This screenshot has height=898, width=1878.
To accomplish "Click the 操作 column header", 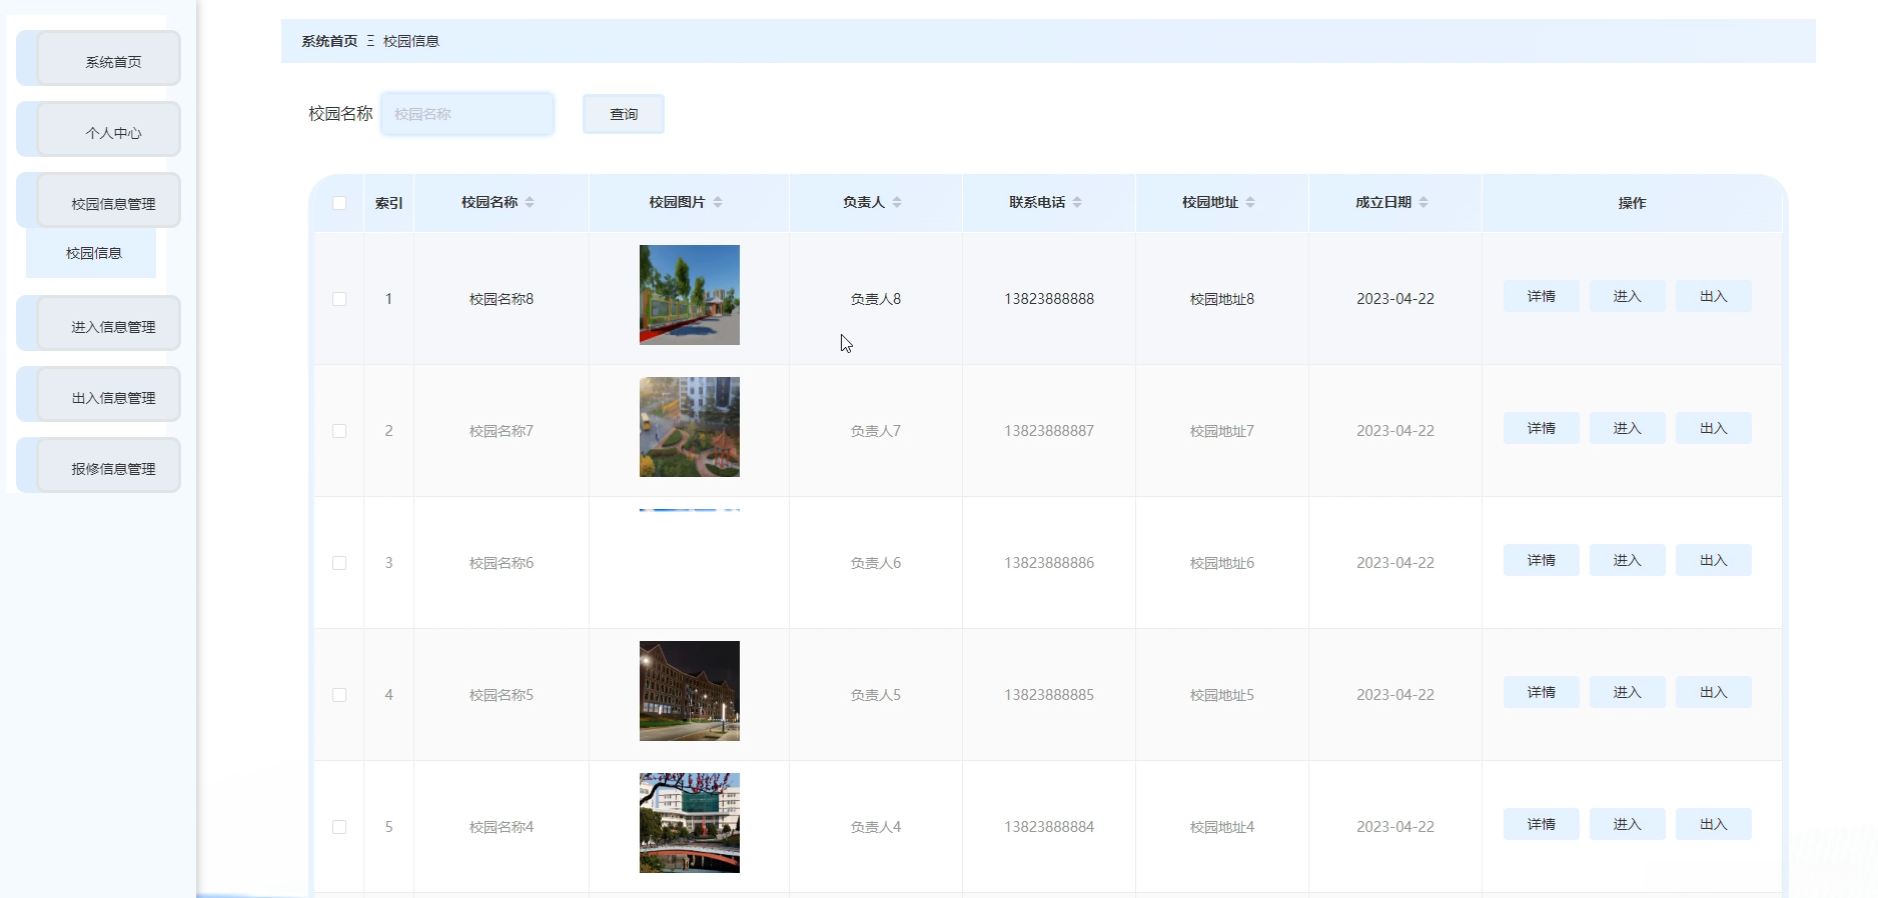I will click(1632, 203).
